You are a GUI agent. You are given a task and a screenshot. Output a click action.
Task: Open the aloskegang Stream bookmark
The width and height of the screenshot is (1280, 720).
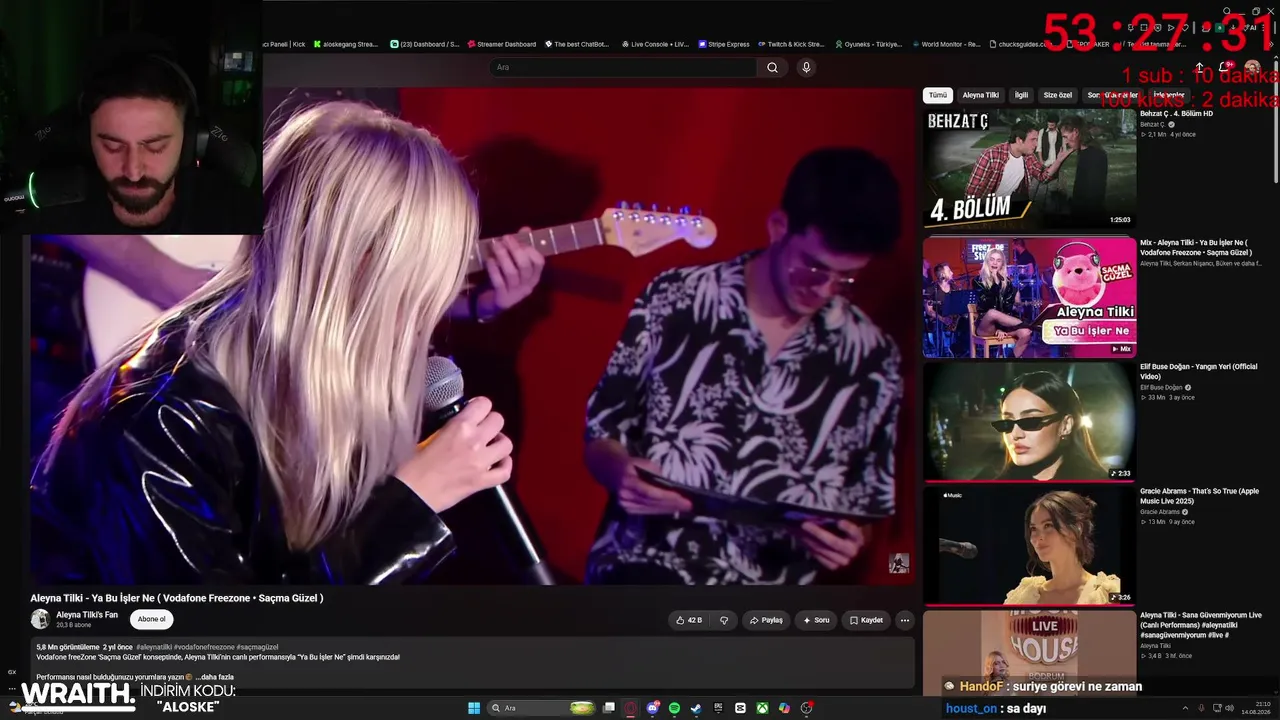click(x=345, y=44)
